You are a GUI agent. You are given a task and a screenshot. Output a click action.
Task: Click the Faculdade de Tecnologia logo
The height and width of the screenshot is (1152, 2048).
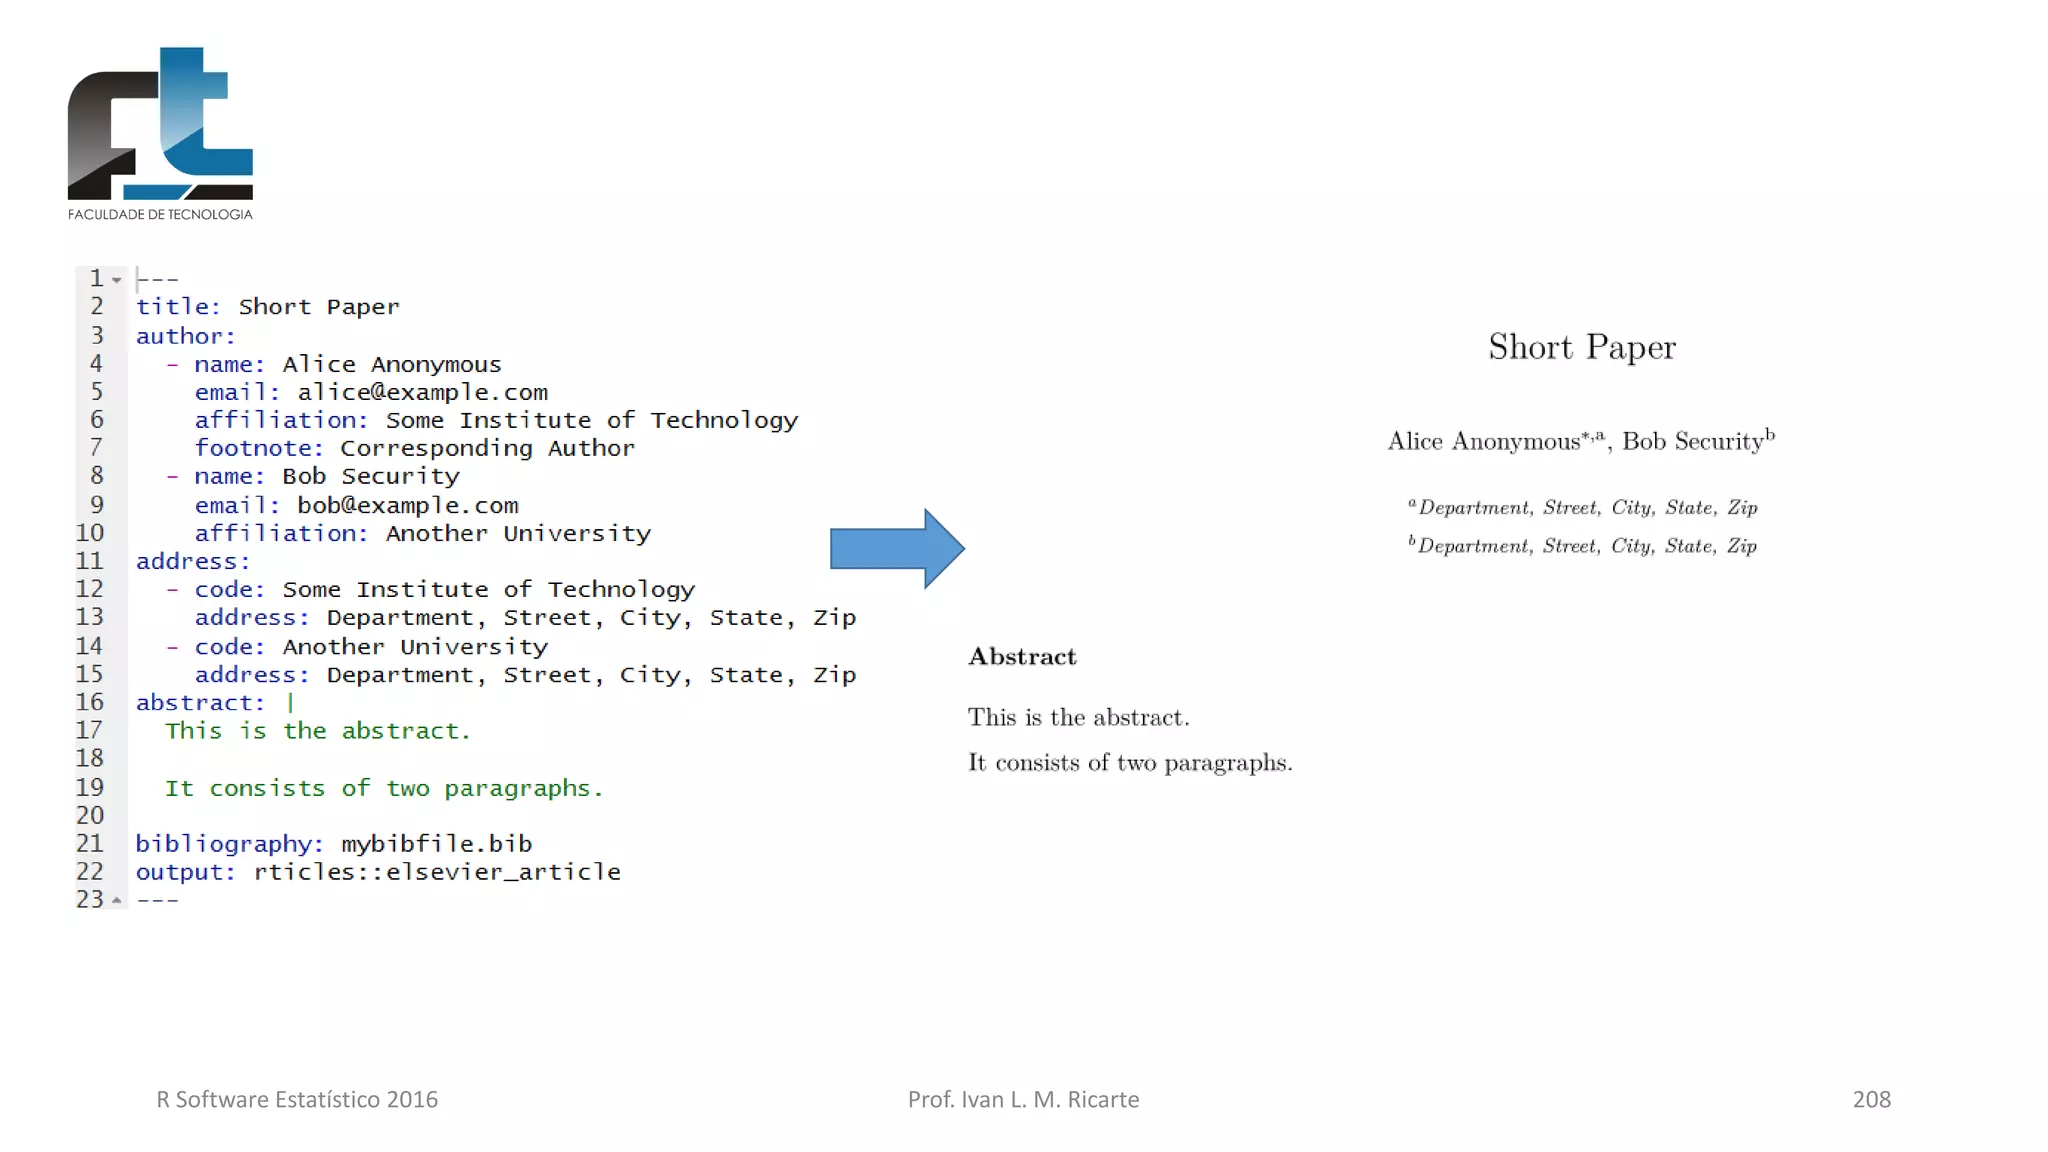[x=160, y=132]
